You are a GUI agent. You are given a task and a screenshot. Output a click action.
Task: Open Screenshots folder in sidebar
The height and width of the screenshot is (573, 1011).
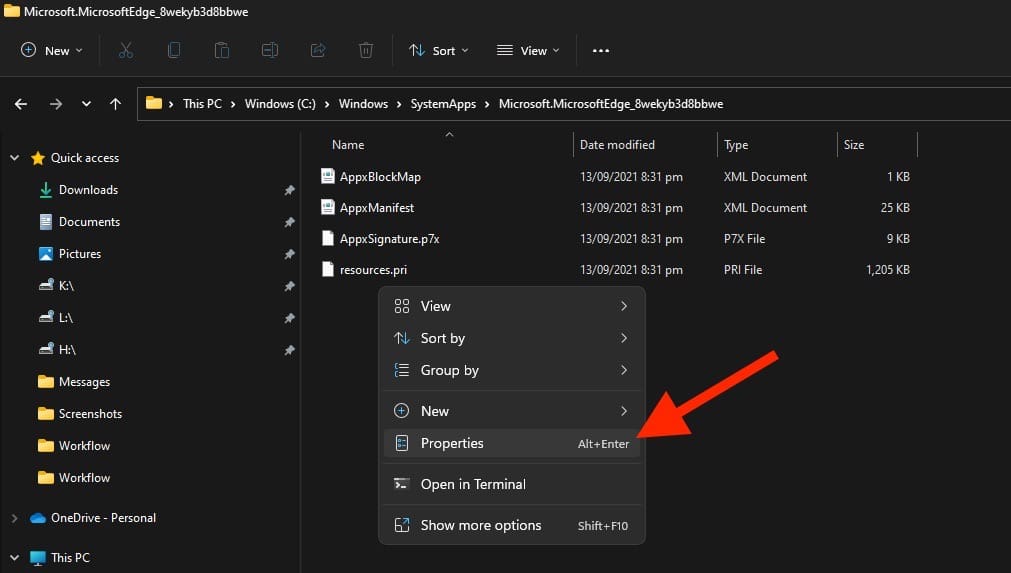tap(90, 414)
